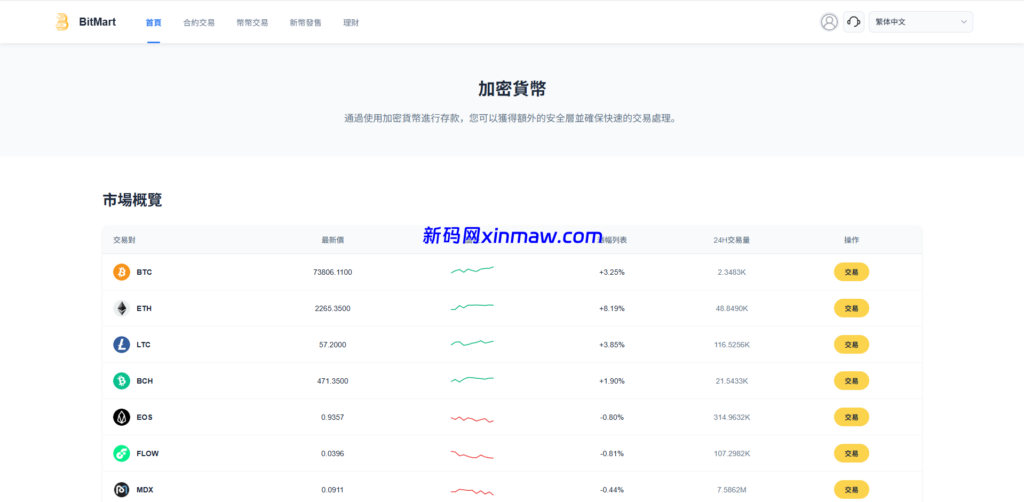Screen dimensions: 1024x502
Task: Click the +8.19% change value
Action: click(612, 308)
